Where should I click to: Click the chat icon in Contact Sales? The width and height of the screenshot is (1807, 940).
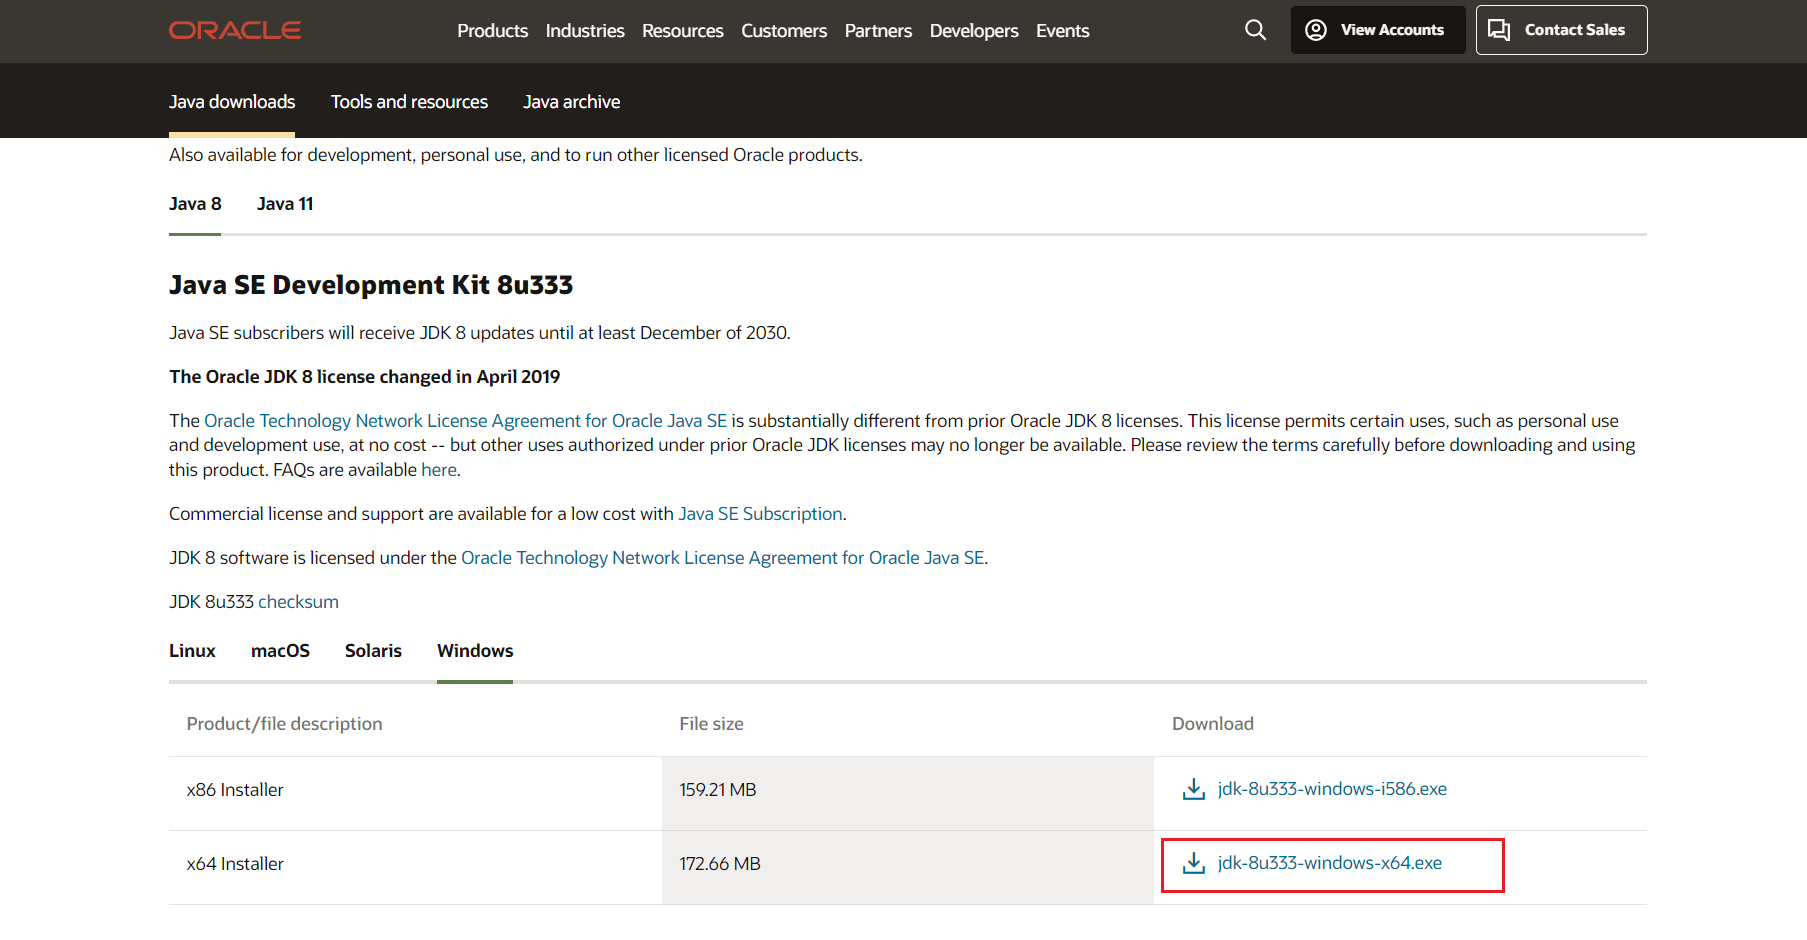pos(1499,30)
